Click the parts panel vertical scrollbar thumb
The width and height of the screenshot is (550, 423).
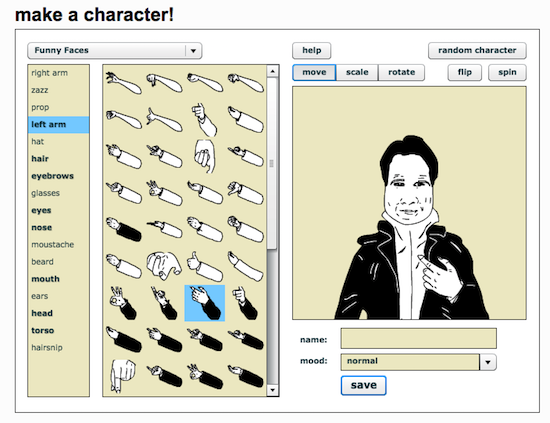coord(272,163)
